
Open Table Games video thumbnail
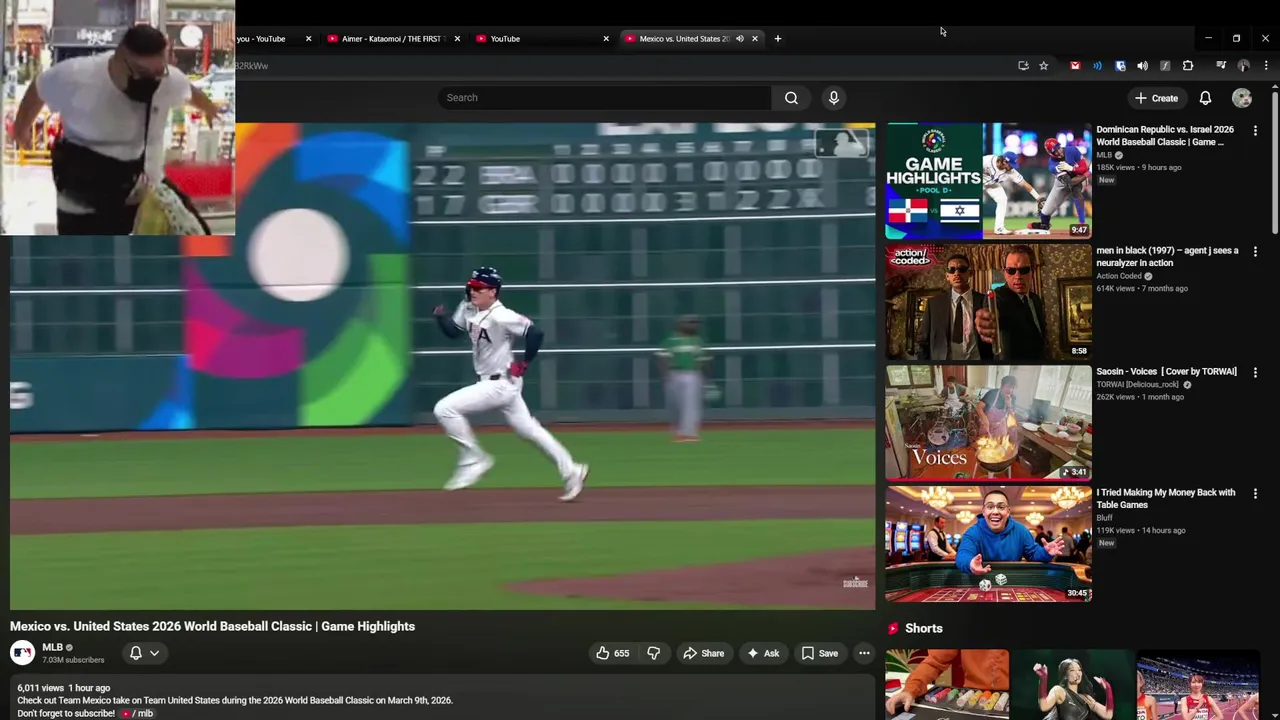(988, 544)
